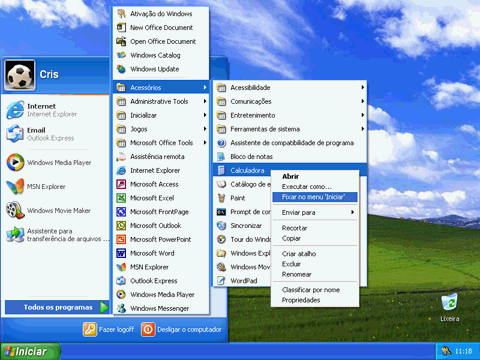
Task: Click the Windows Catalog icon
Action: 121,55
